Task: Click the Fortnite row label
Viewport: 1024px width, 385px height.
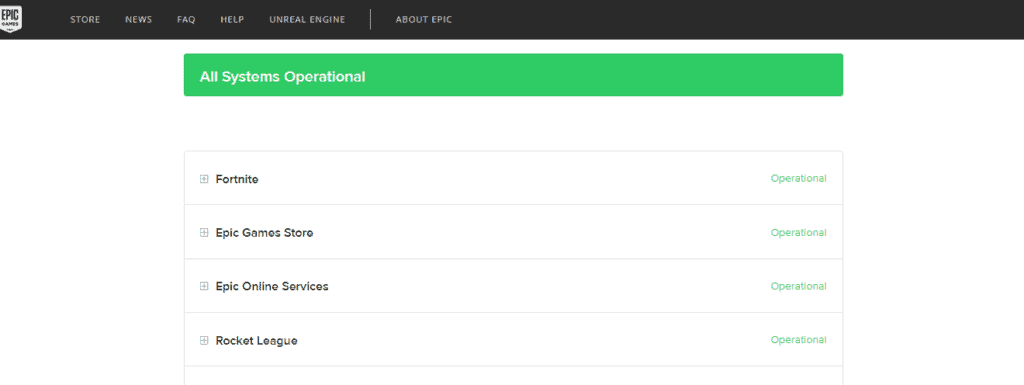Action: coord(237,179)
